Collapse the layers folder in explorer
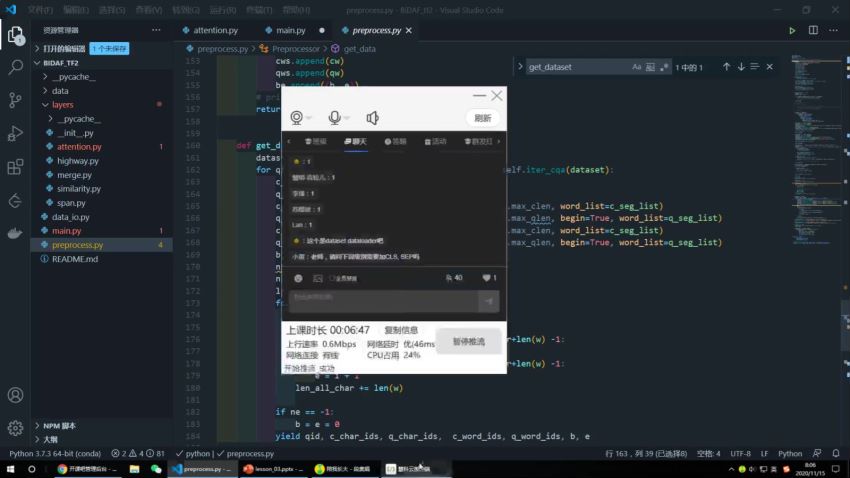This screenshot has height=478, width=850. 46,104
